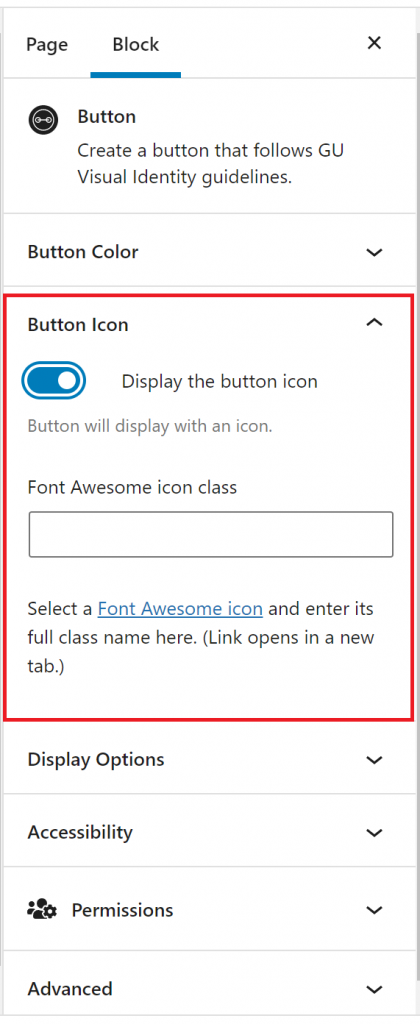Click the Permissions users-gear icon
420x1024 pixels.
click(x=42, y=910)
